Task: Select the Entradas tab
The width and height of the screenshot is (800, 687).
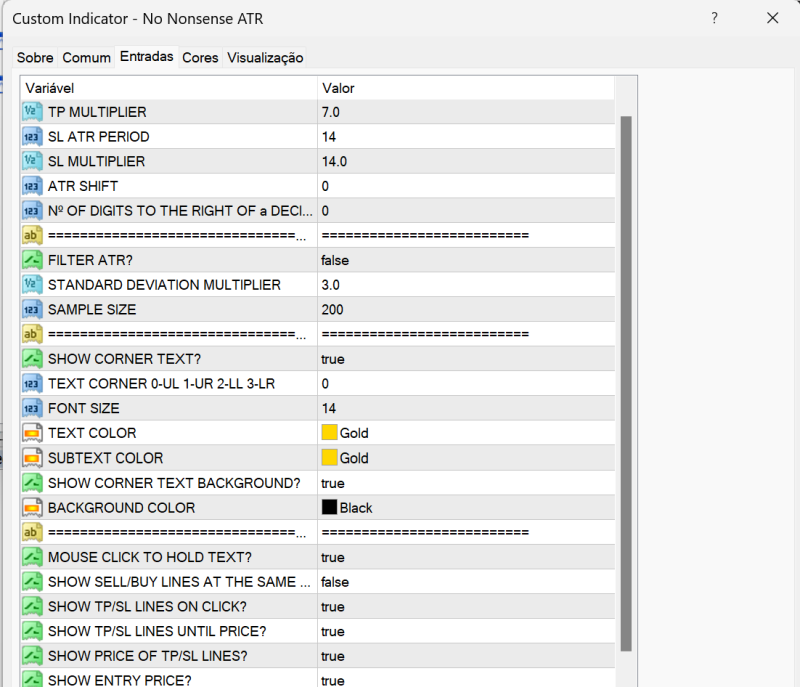Action: 146,56
